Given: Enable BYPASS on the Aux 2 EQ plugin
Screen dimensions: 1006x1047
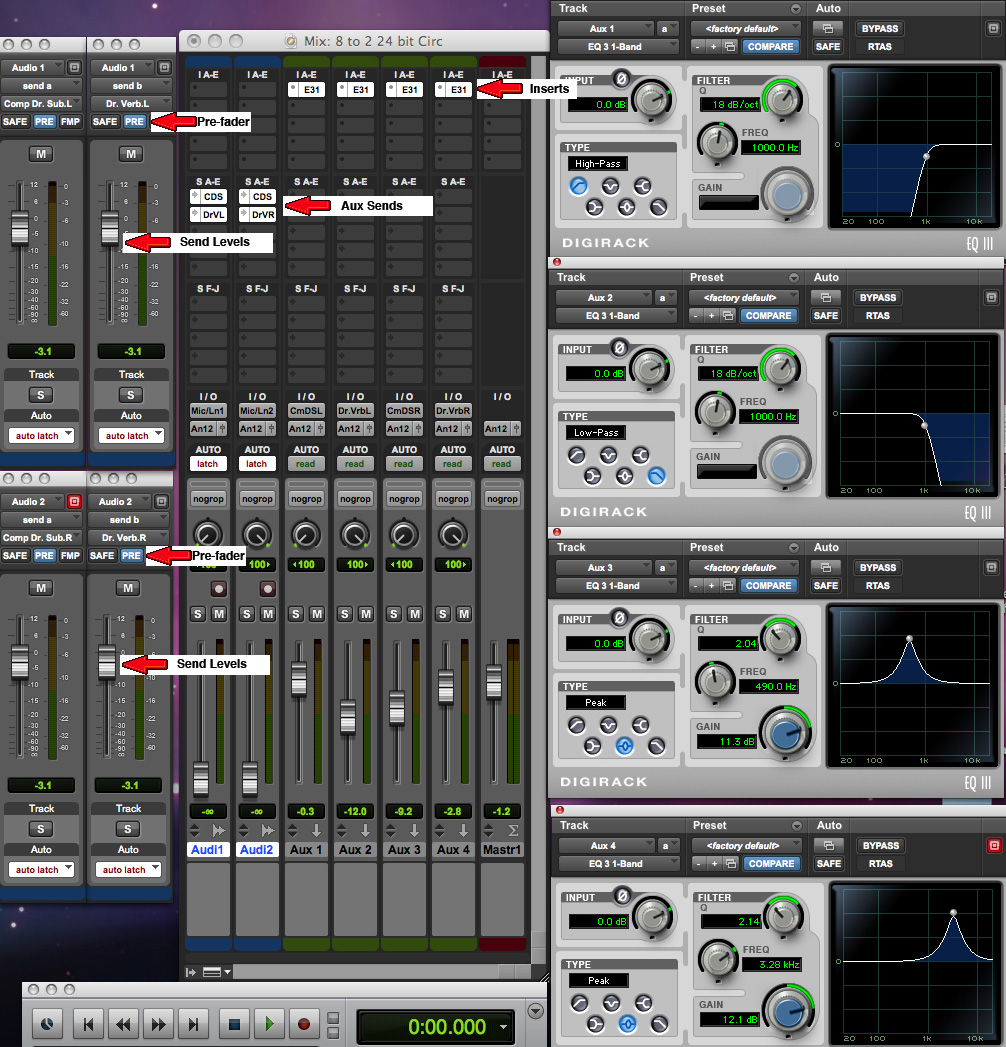Looking at the screenshot, I should (x=878, y=297).
